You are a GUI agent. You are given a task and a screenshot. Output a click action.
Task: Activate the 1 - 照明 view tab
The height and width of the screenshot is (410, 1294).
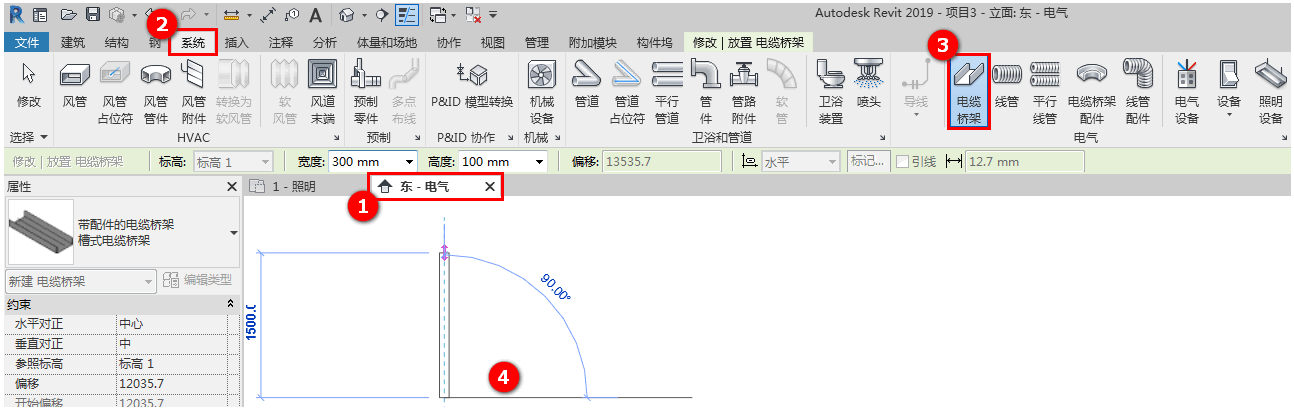click(x=295, y=186)
